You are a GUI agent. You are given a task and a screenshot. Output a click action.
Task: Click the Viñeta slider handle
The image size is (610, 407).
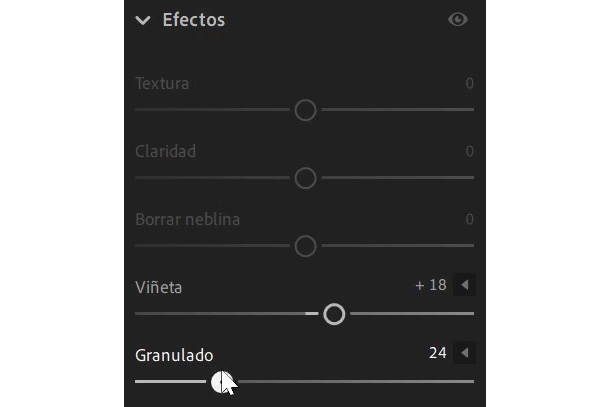334,314
